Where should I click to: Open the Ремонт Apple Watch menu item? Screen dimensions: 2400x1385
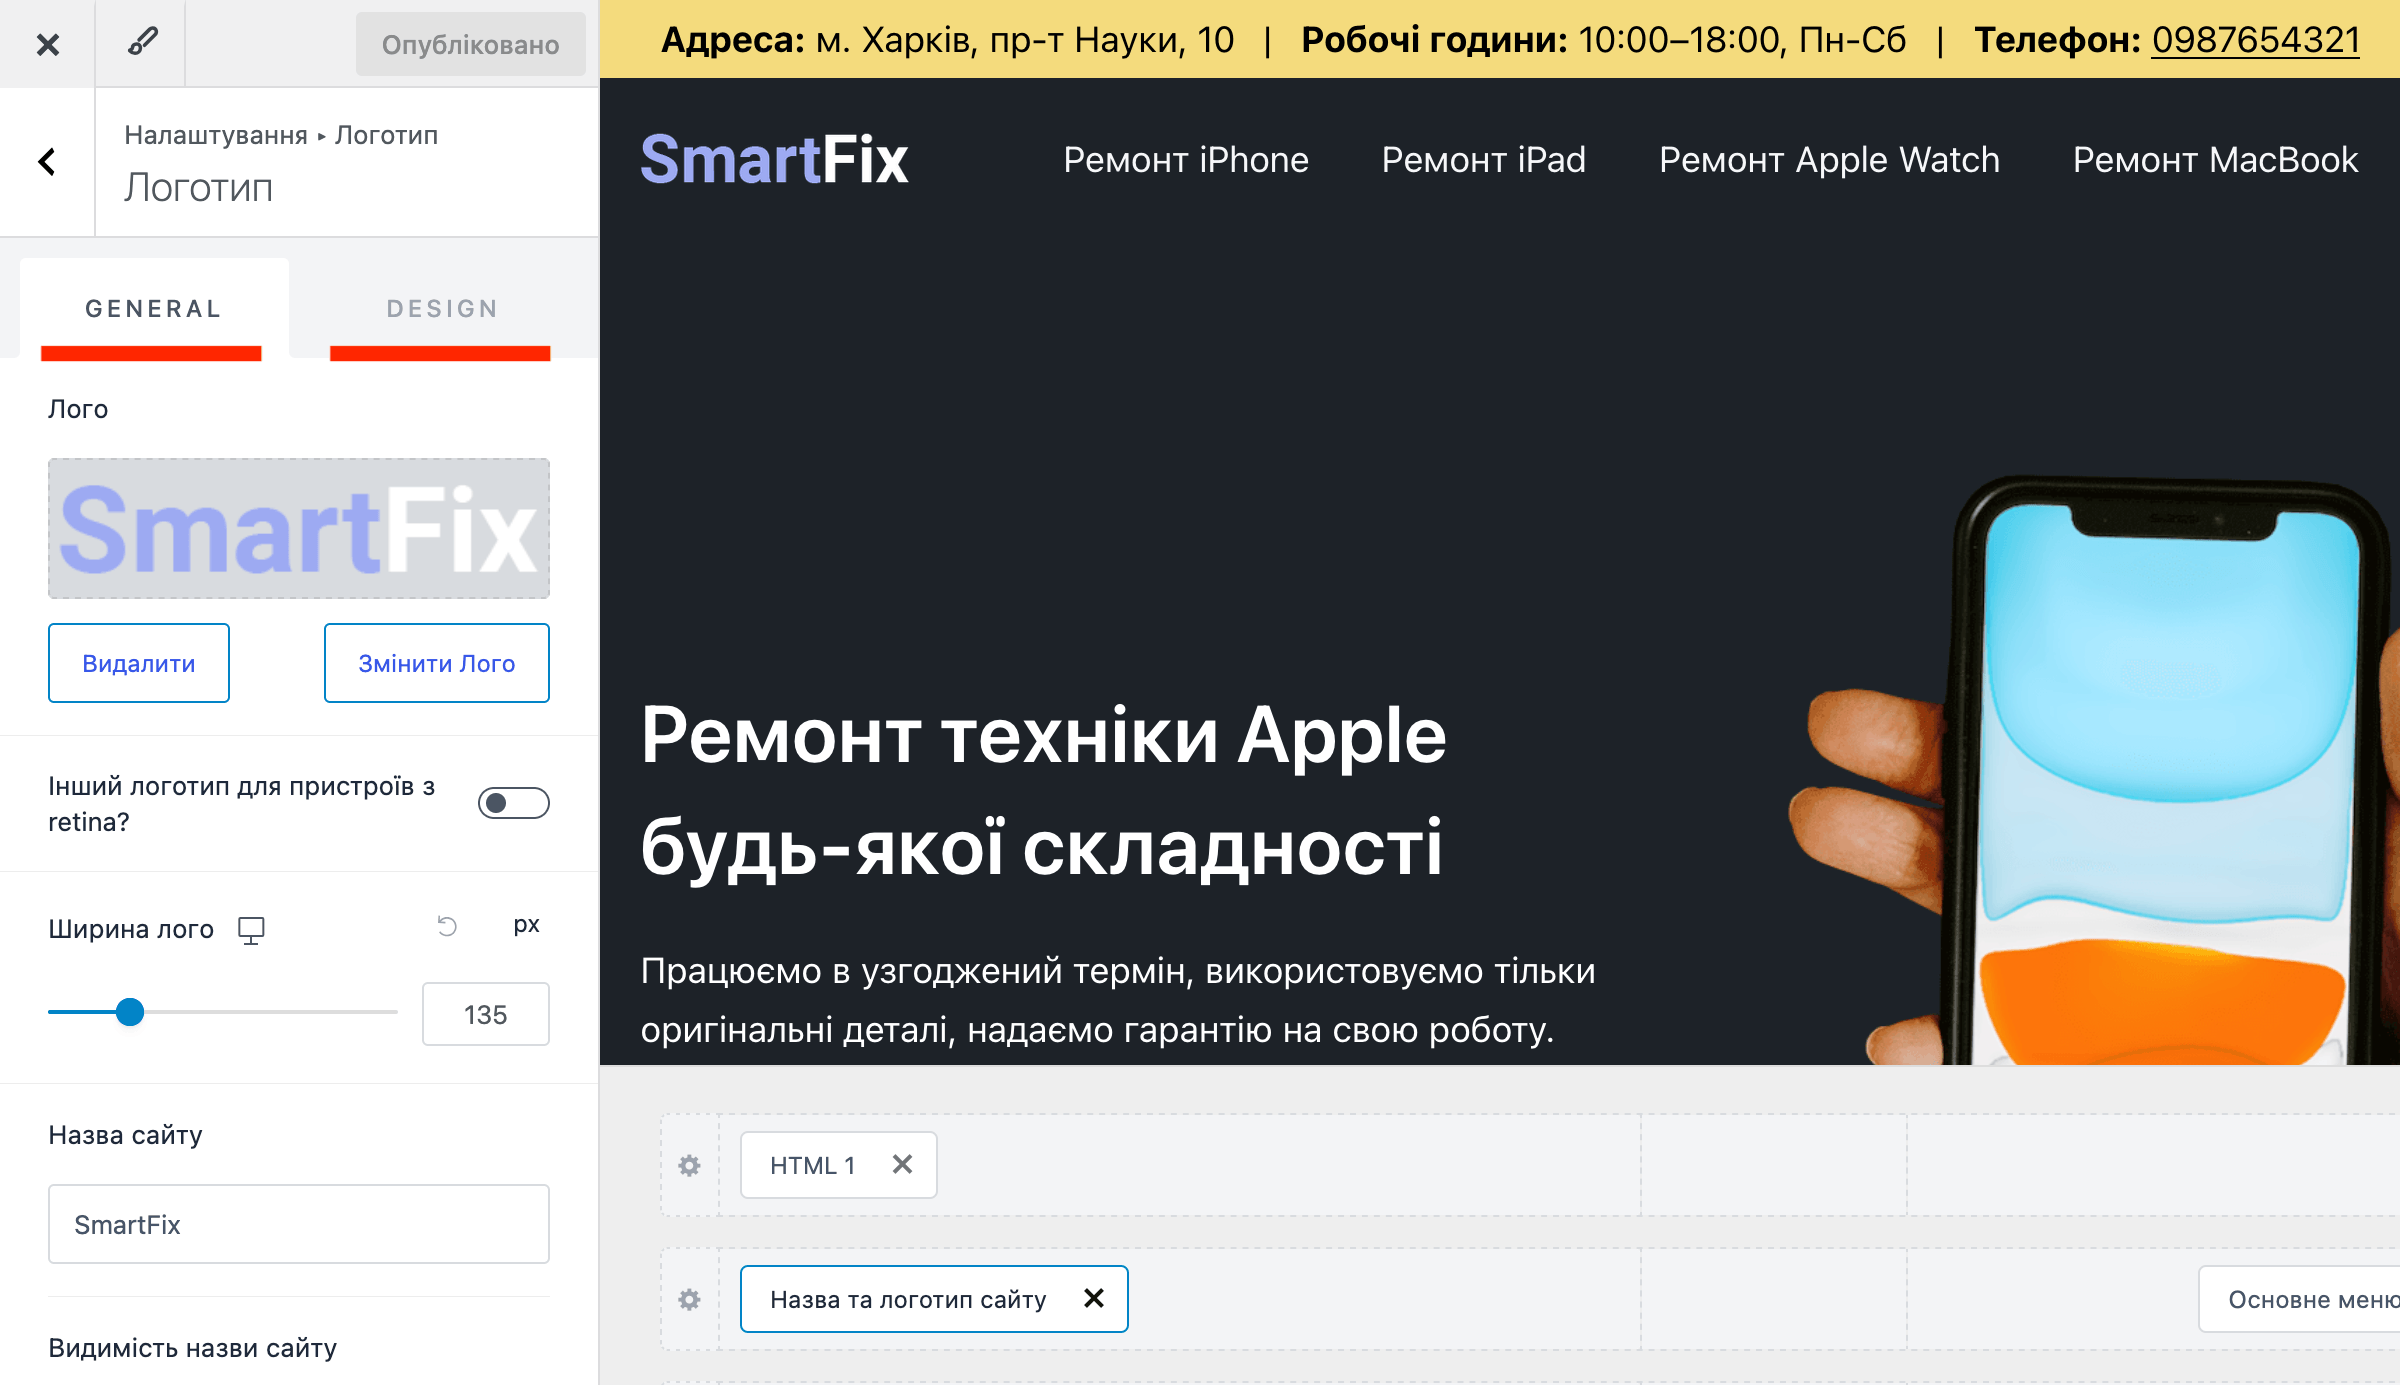click(x=1830, y=160)
